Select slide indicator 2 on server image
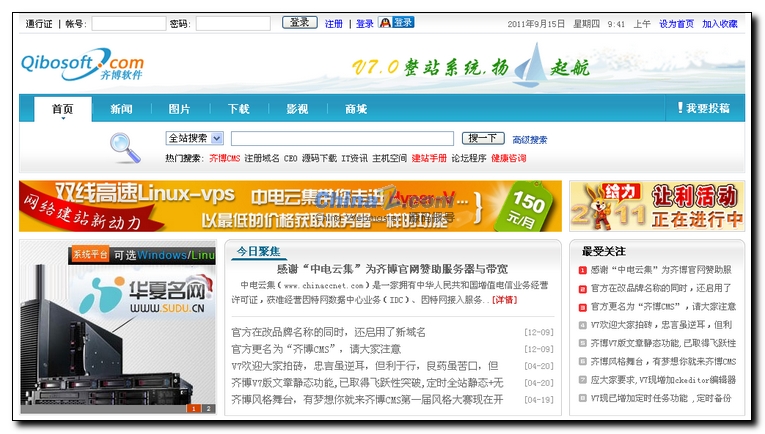This screenshot has height=434, width=765. pyautogui.click(x=209, y=408)
